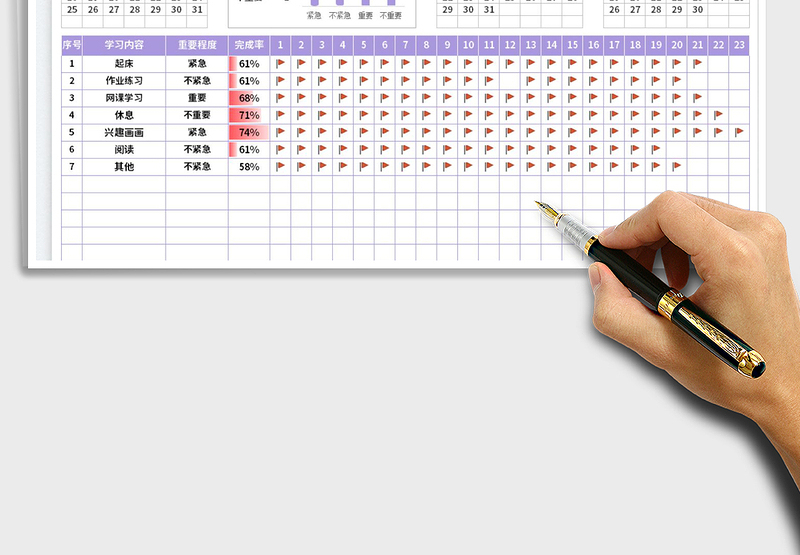Click the day 23 flag in 兴趣画画 row
Viewport: 800px width, 555px height.
click(739, 132)
